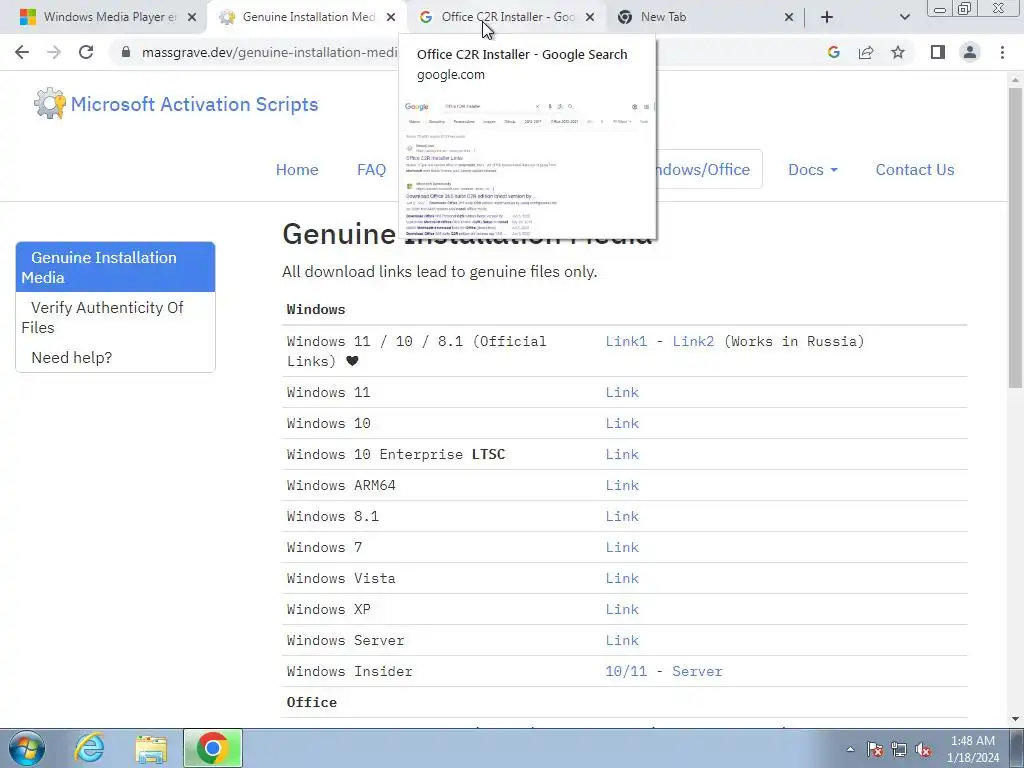Open the Windows Start menu
The height and width of the screenshot is (768, 1024).
[27, 748]
